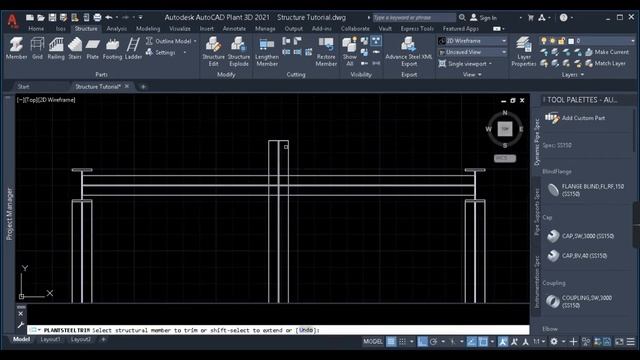Click the Undo option in command line
The image size is (640, 360).
coord(306,330)
